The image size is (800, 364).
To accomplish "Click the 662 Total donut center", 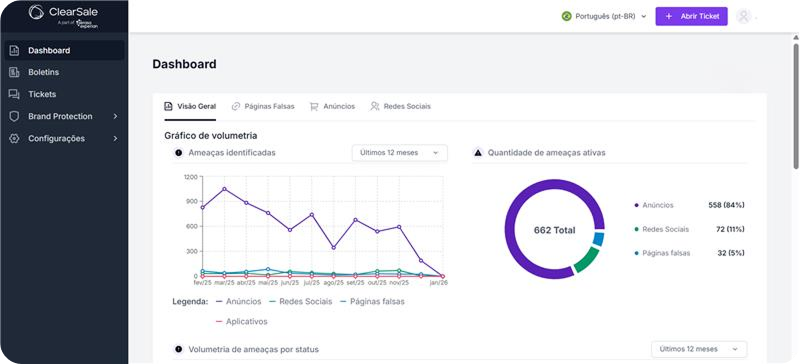I will point(555,230).
